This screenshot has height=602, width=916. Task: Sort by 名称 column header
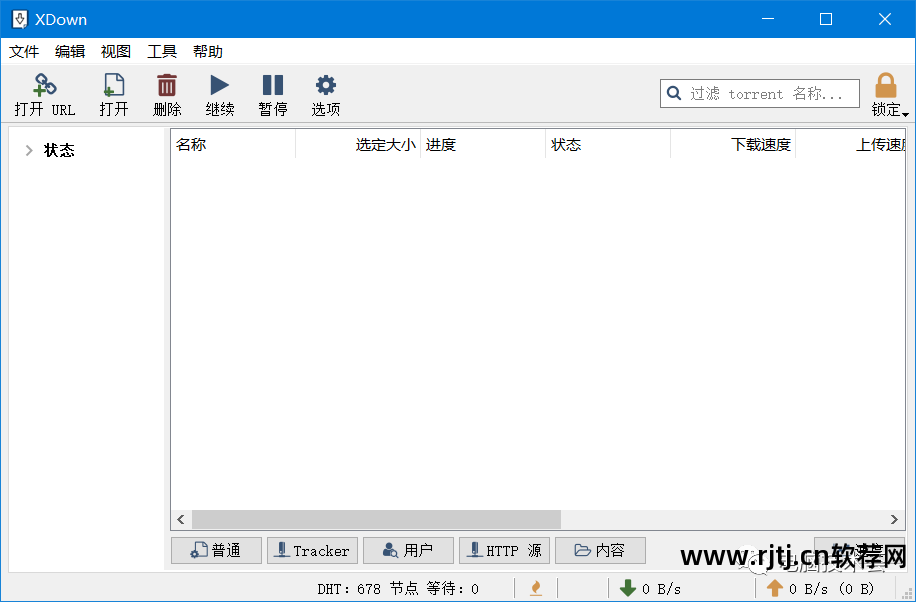click(233, 144)
